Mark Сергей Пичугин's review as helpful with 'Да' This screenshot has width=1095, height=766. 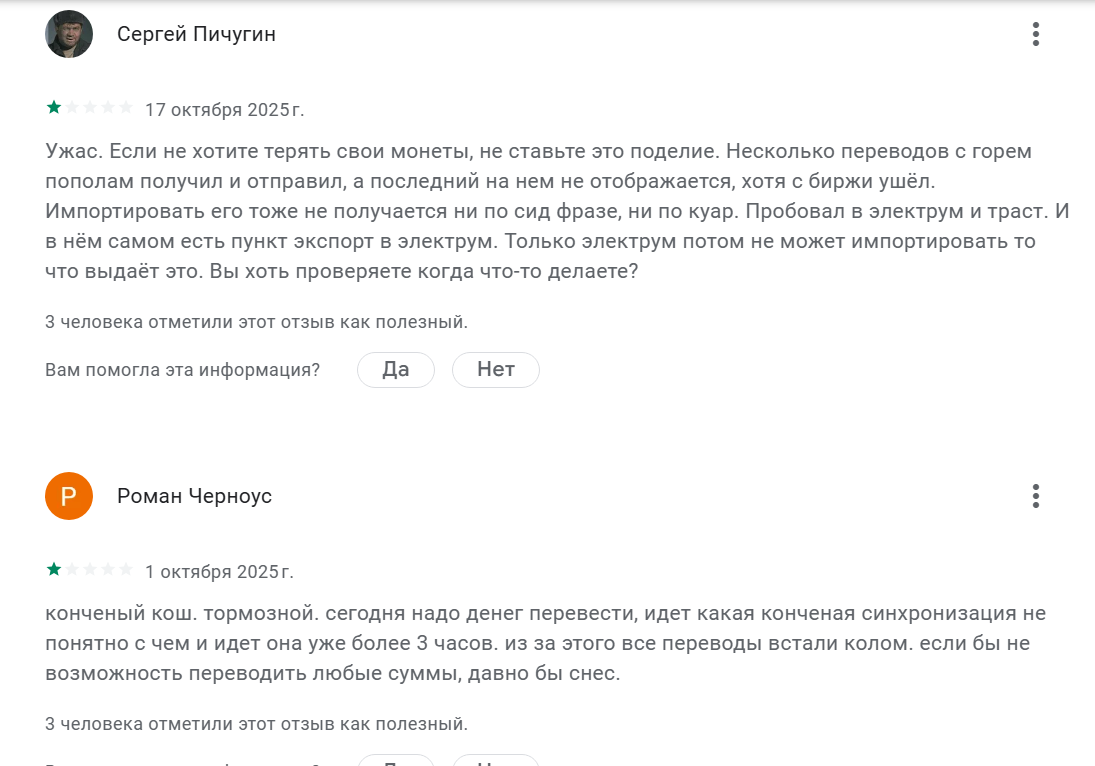click(x=396, y=370)
